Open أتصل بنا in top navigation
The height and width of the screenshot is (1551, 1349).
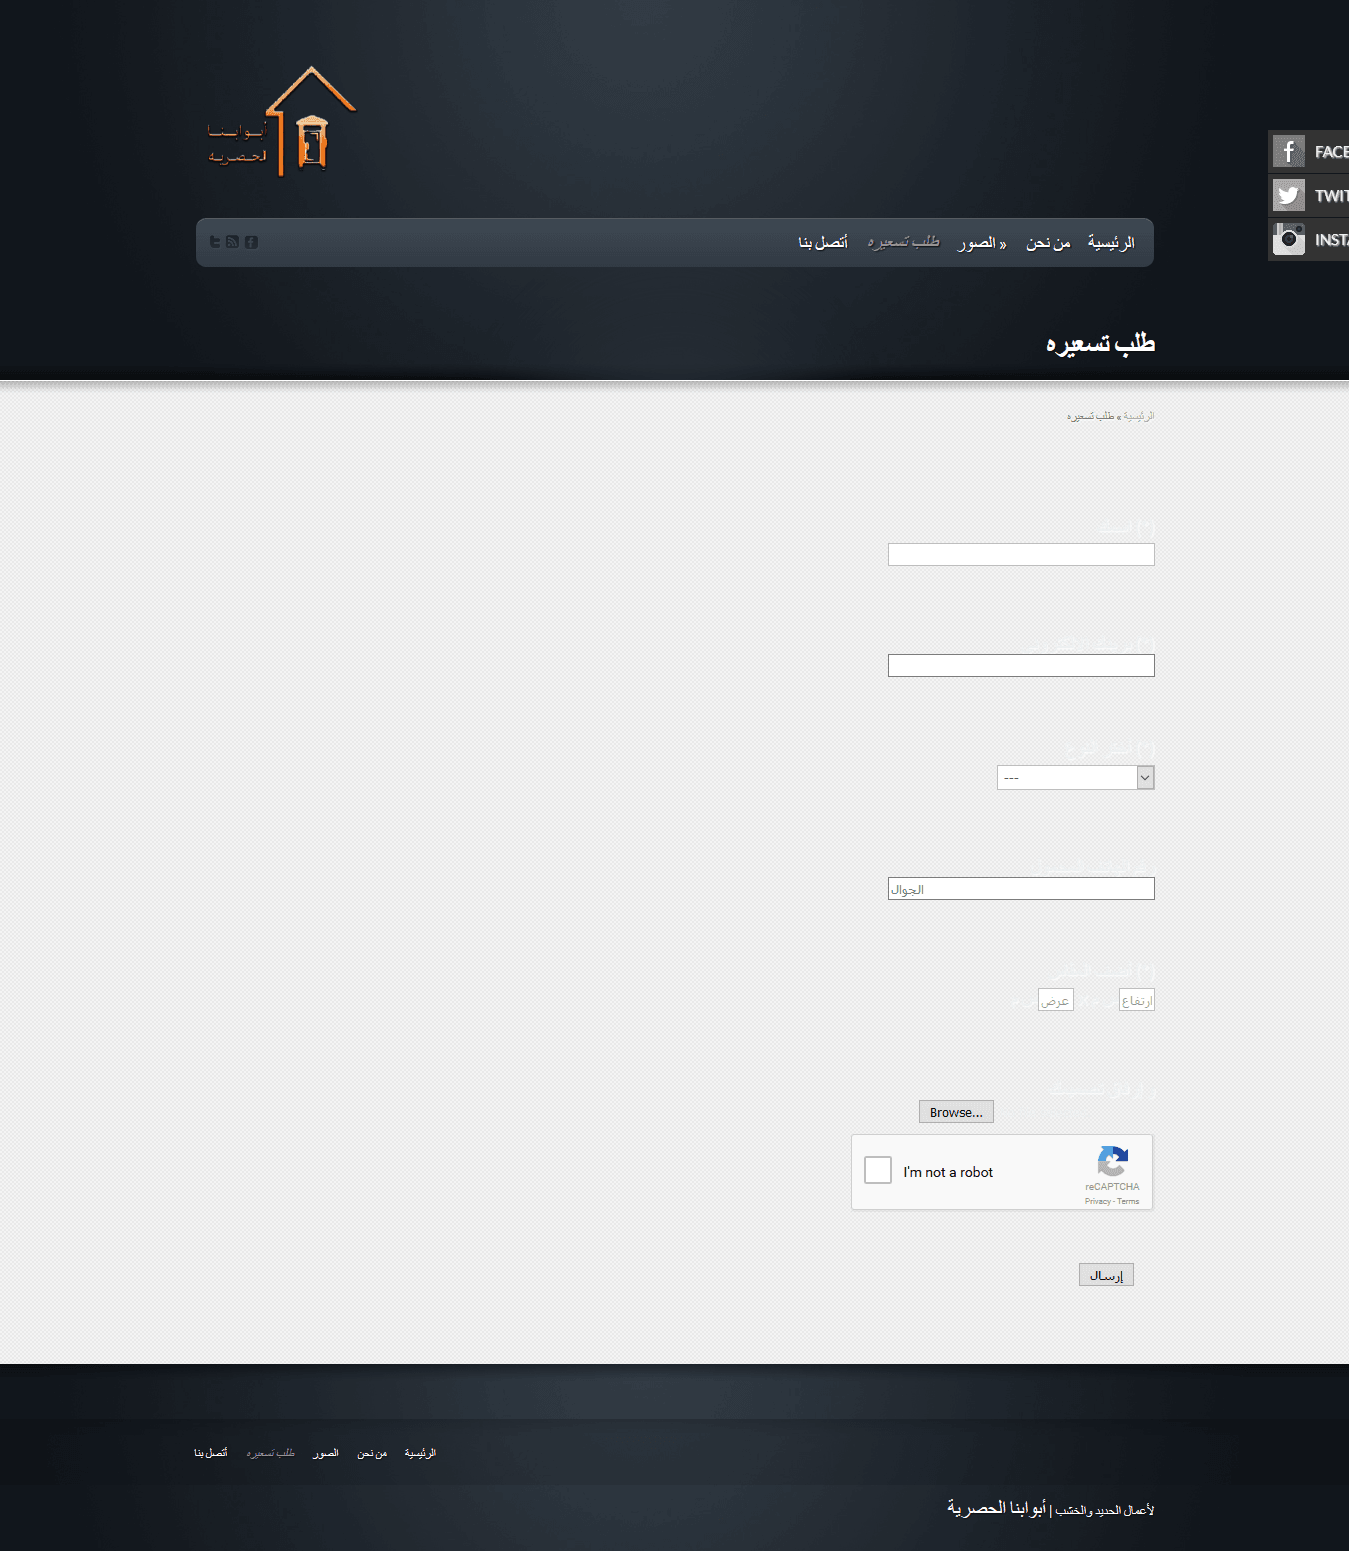point(823,243)
